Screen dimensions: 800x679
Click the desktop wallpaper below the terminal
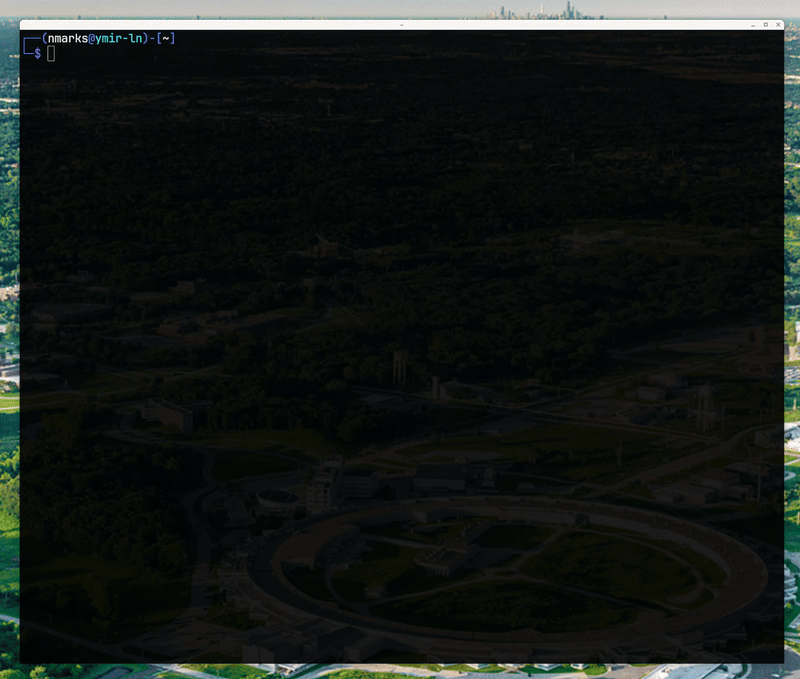coord(400,671)
